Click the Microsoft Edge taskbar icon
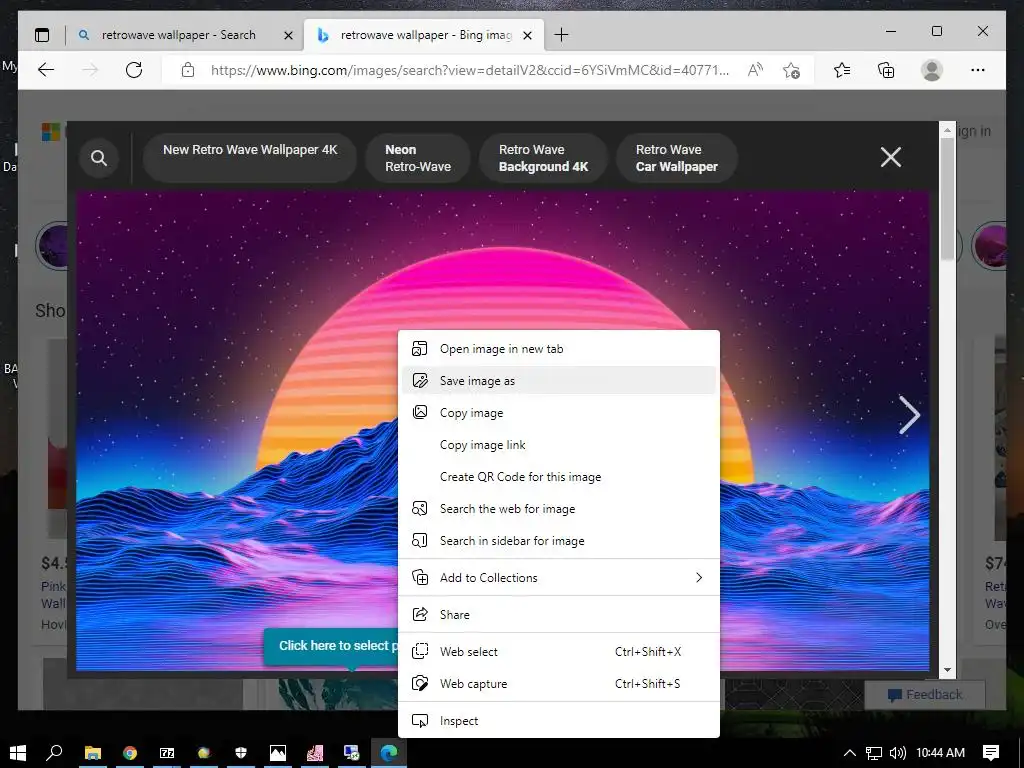Viewport: 1024px width, 768px height. tap(389, 753)
